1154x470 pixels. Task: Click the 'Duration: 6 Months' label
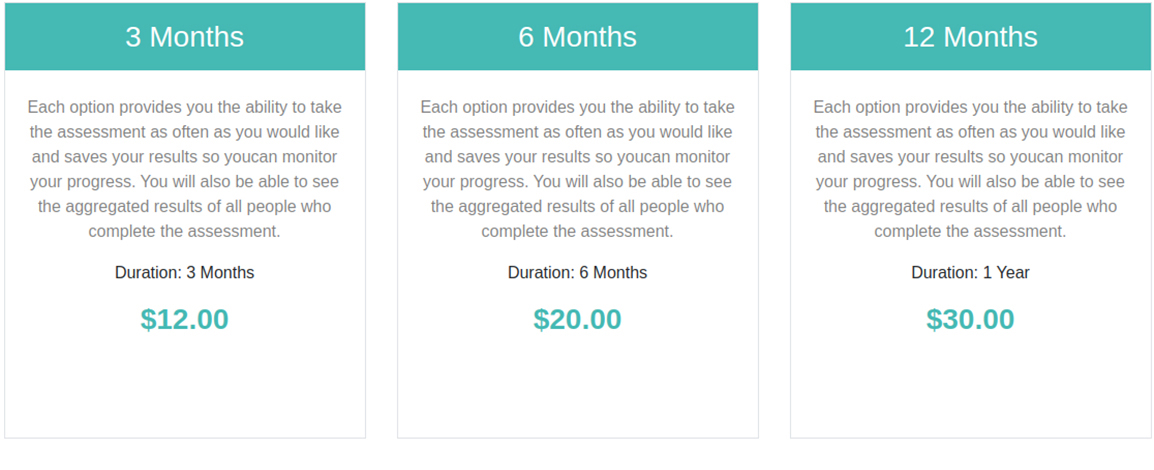[578, 273]
